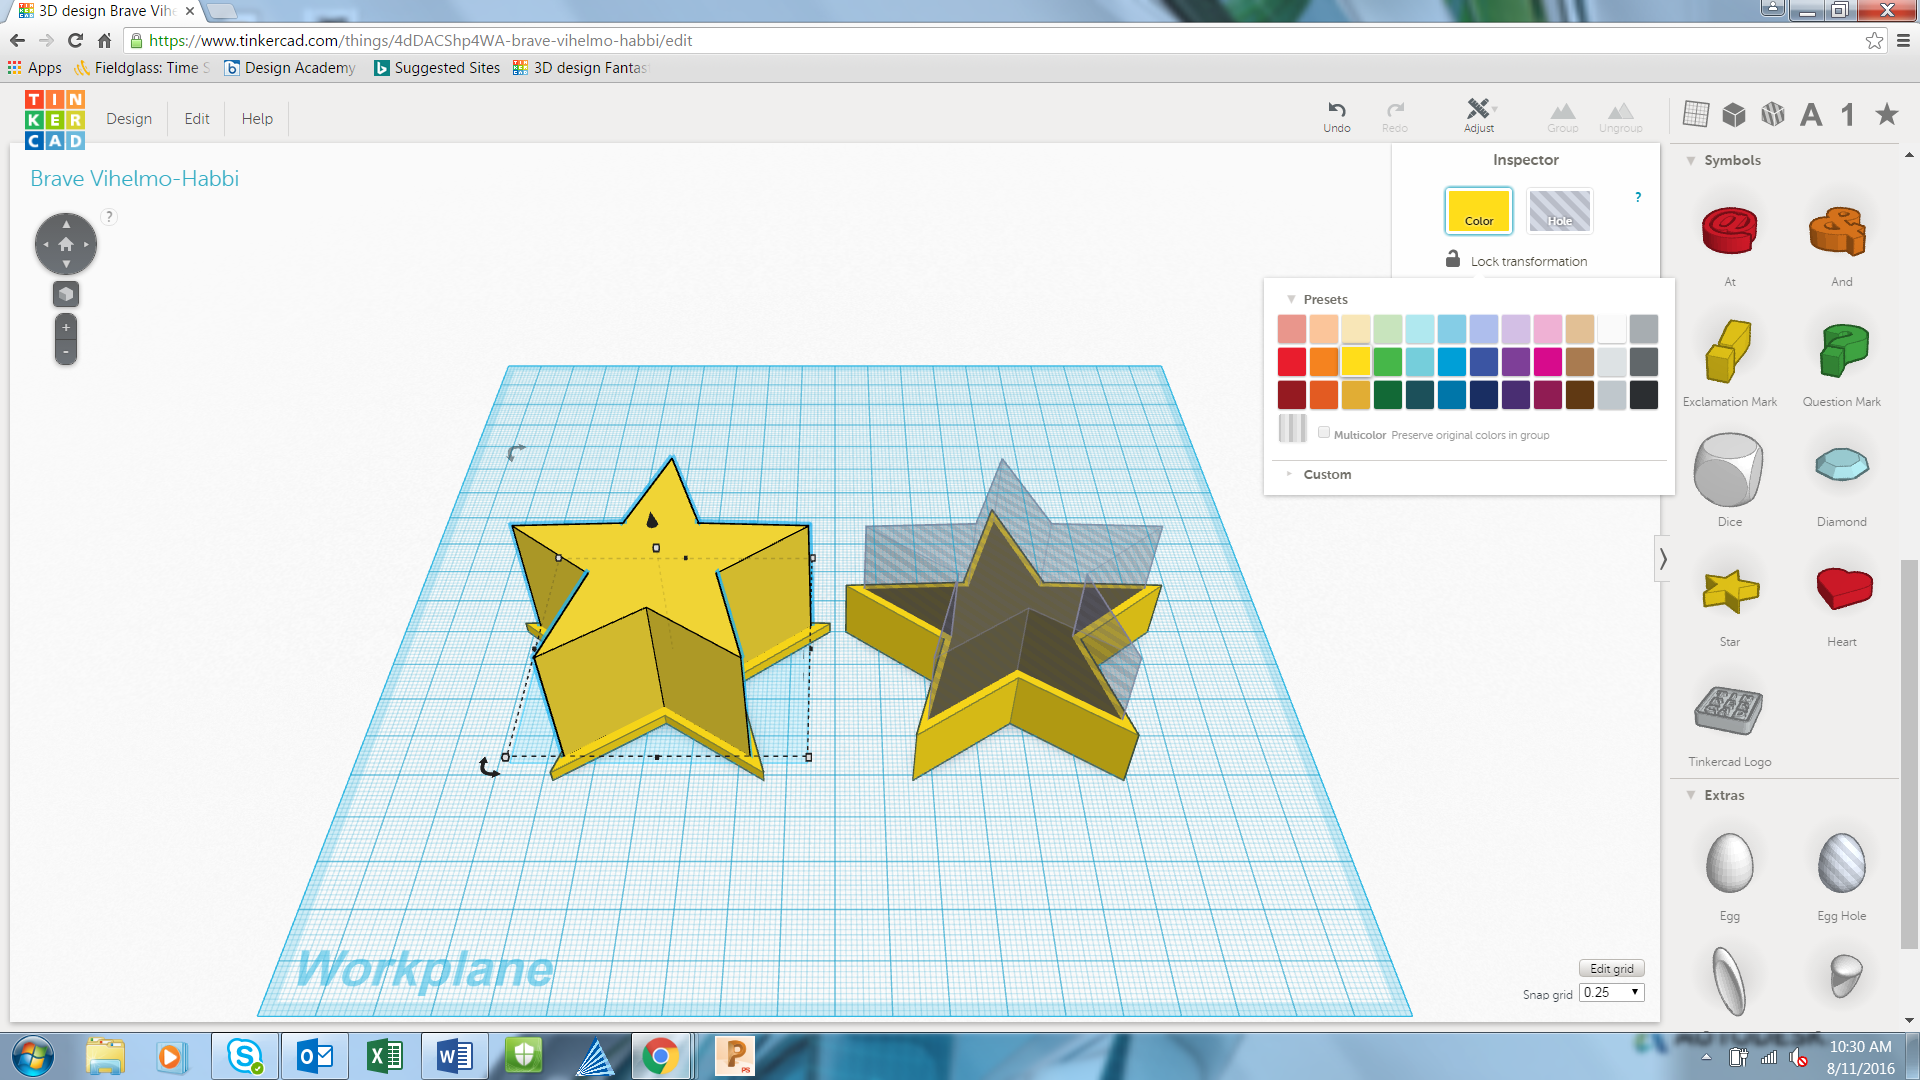Choose the bright red preset color swatch
The height and width of the screenshot is (1080, 1920).
coord(1291,362)
